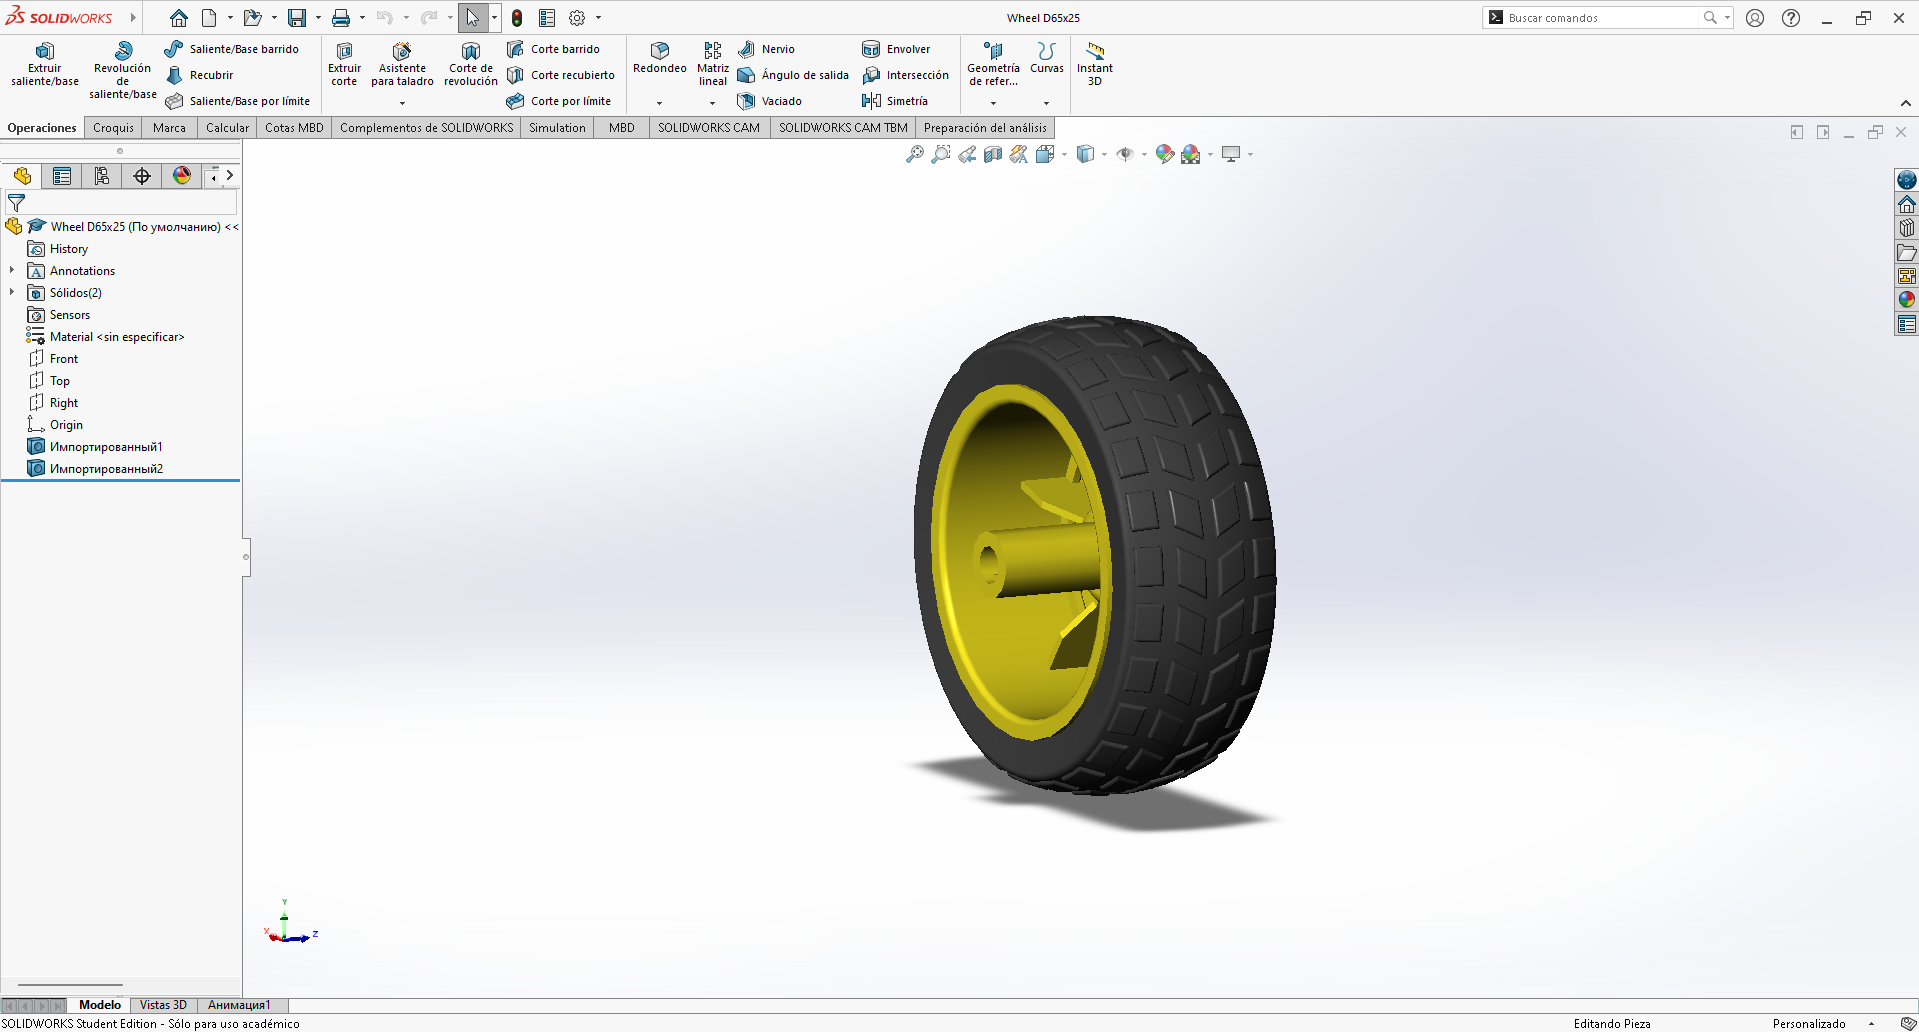This screenshot has height=1032, width=1919.
Task: Open the Help question mark icon
Action: click(1791, 18)
